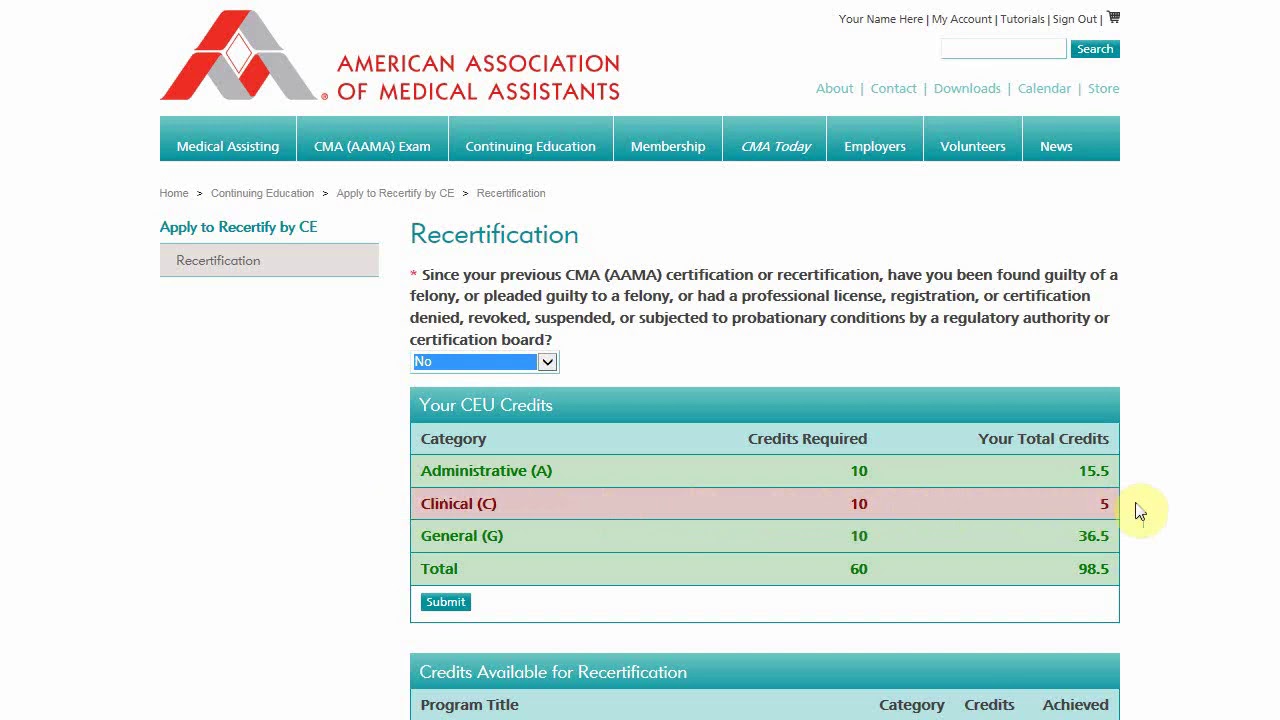Open the felony question dropdown arrow
The image size is (1280, 720).
pos(547,362)
